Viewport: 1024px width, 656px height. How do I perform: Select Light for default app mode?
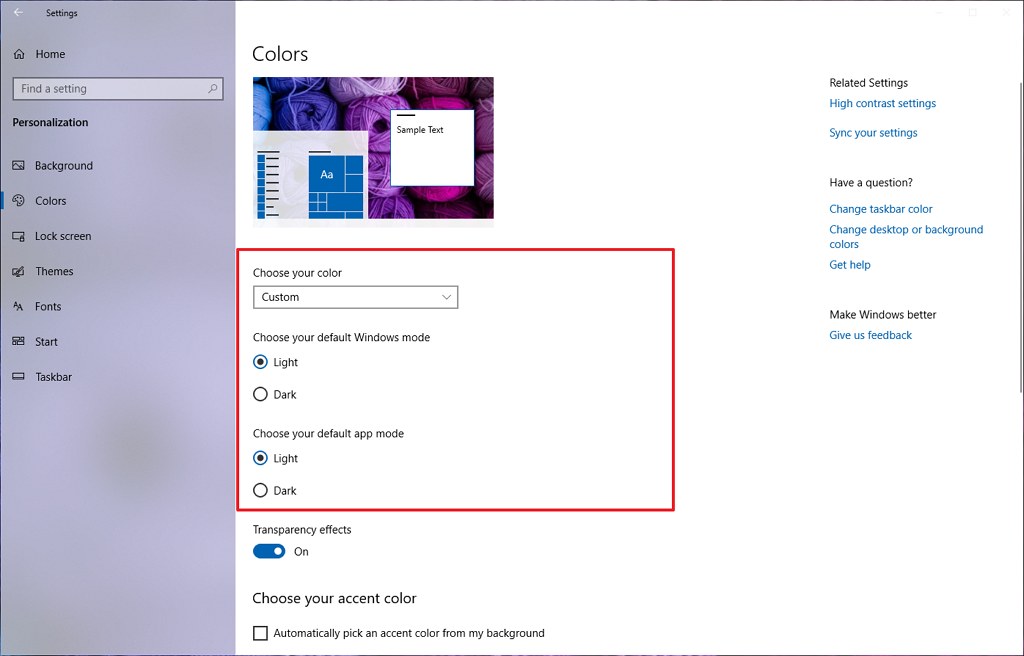[x=261, y=458]
